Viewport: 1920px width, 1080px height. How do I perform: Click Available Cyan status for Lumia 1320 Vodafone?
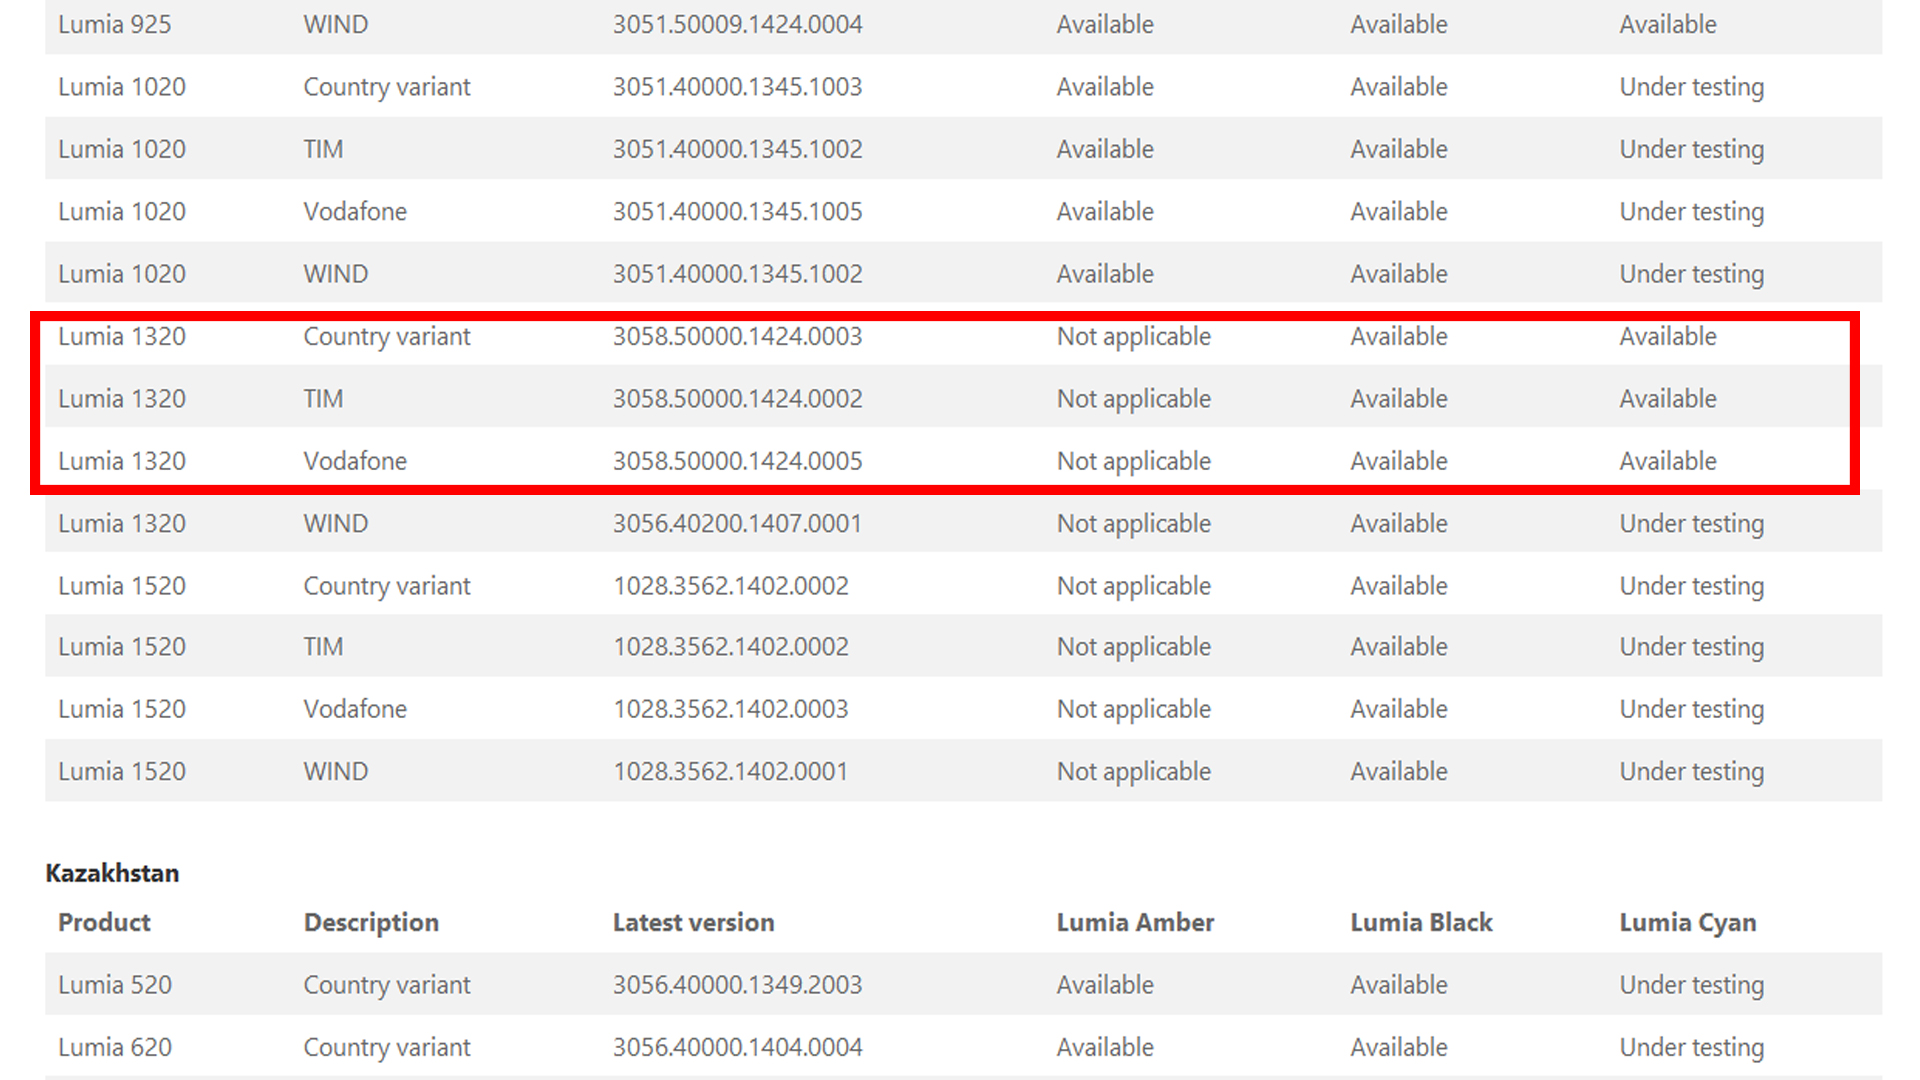pyautogui.click(x=1667, y=461)
